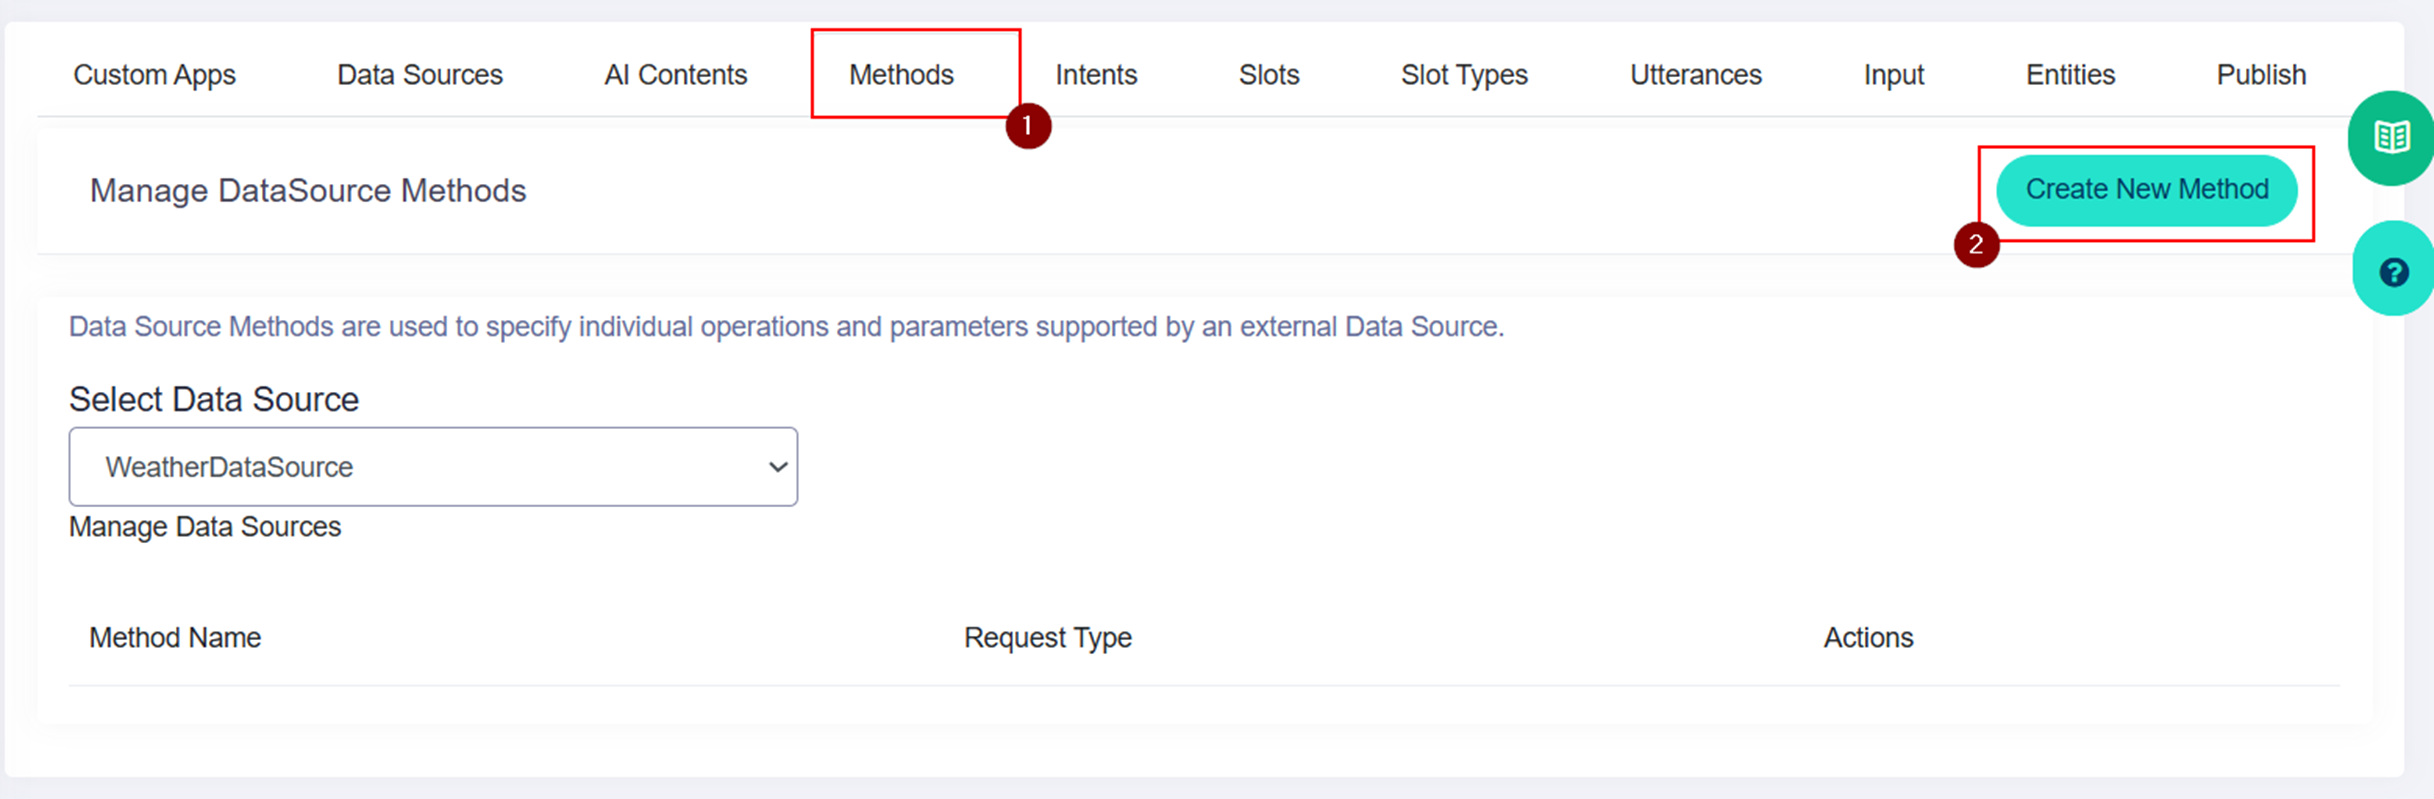Open the Utterances tab
The image size is (2434, 799).
(1695, 75)
